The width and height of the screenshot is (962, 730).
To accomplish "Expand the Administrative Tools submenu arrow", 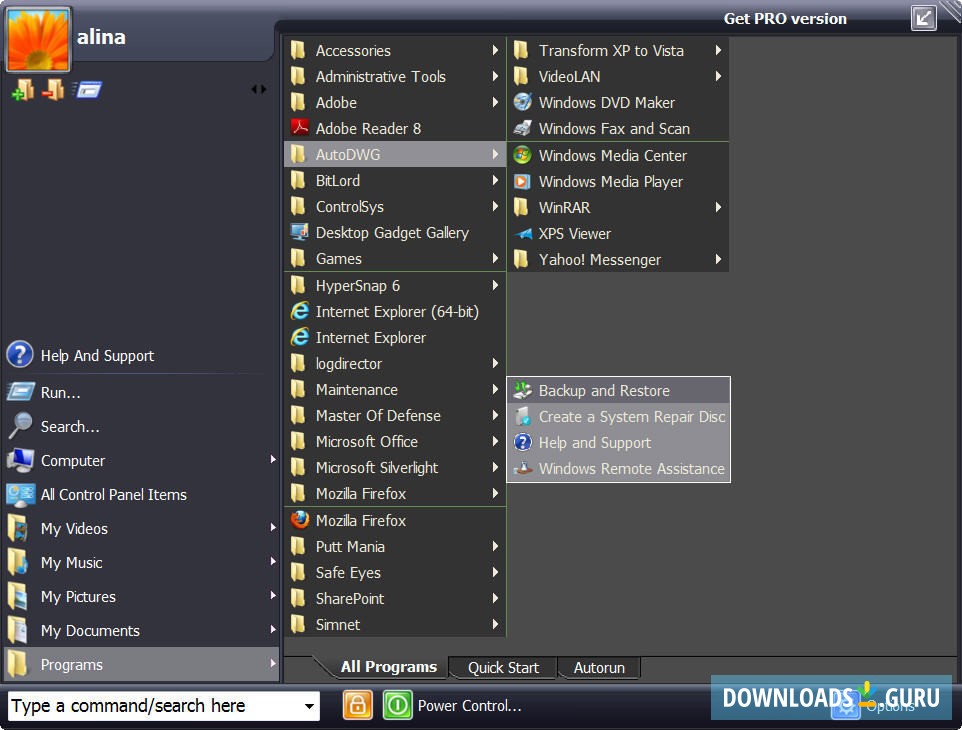I will (x=495, y=76).
